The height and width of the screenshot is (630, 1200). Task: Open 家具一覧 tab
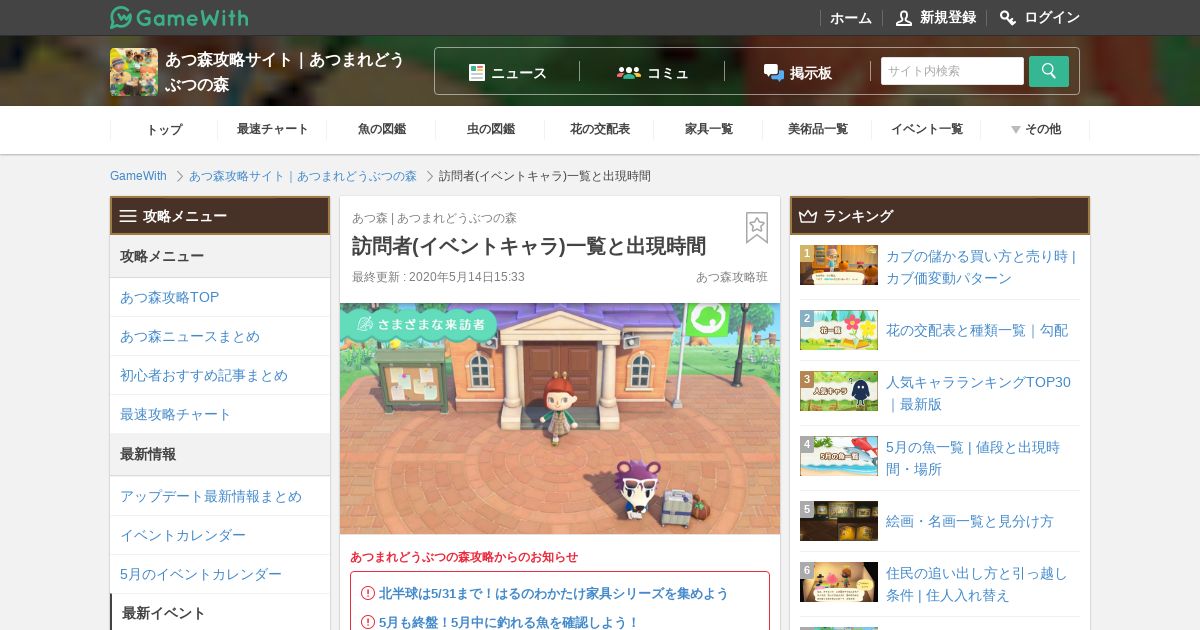(709, 129)
